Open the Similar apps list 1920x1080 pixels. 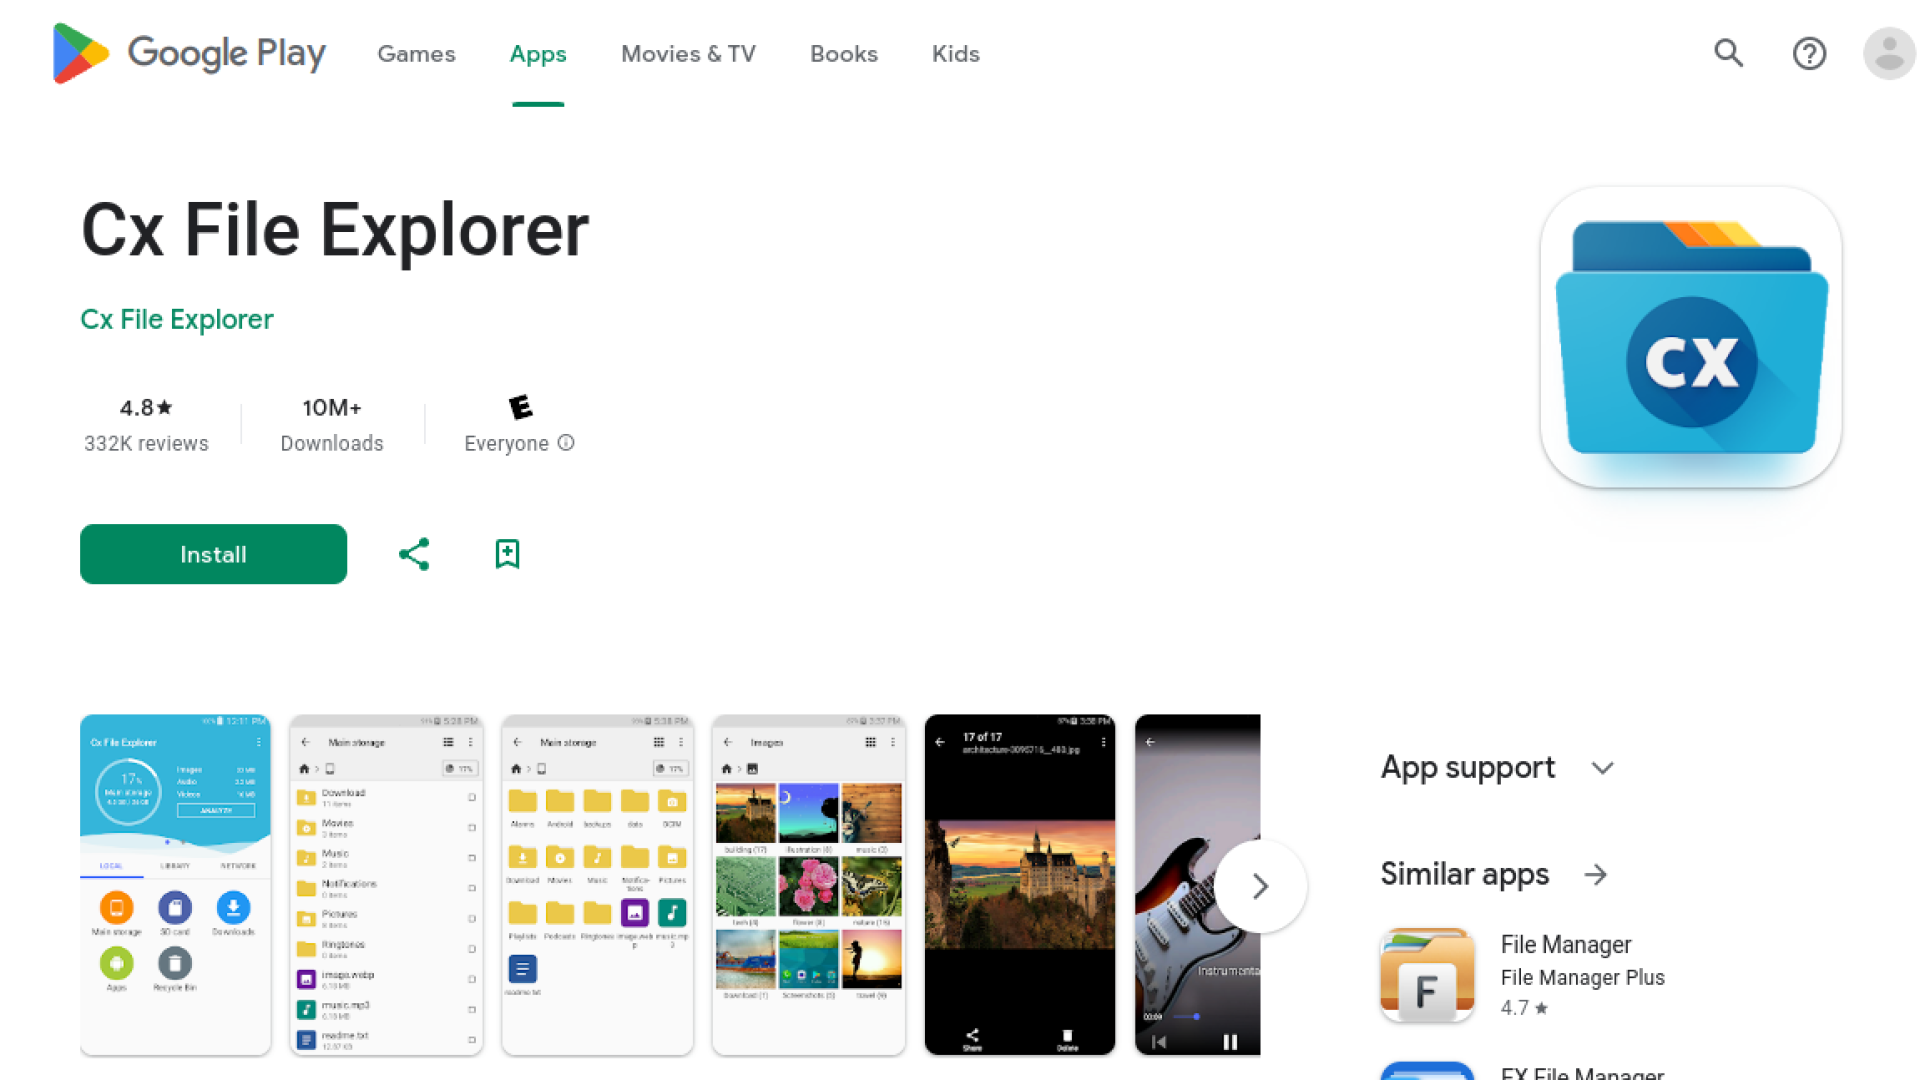tap(1596, 874)
